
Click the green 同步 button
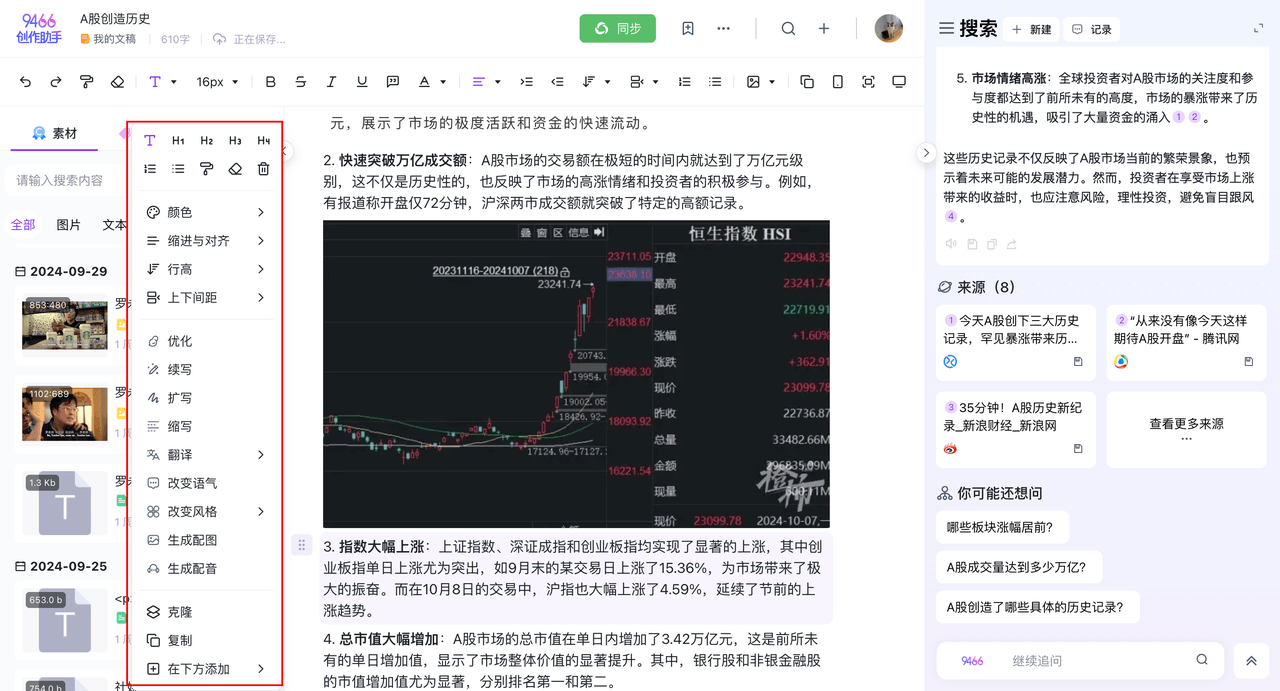[618, 28]
